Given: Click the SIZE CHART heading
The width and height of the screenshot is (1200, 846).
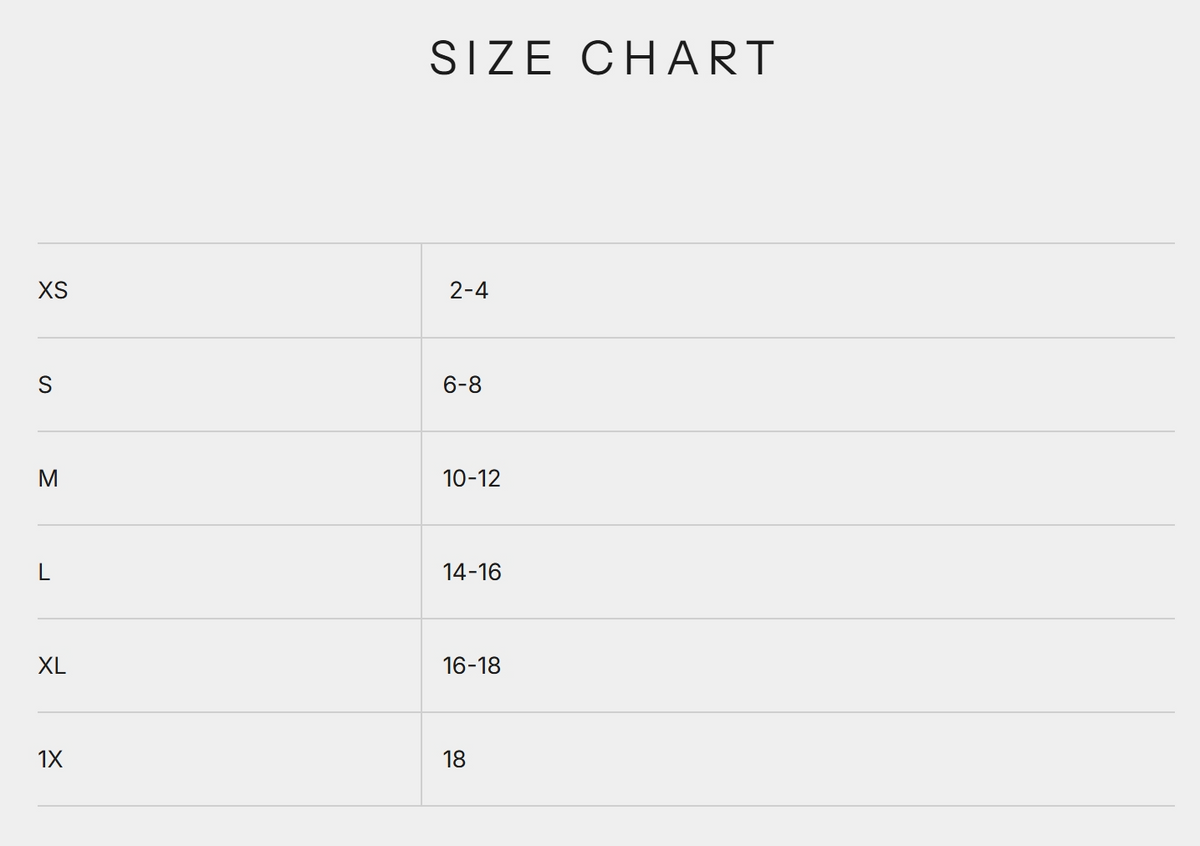Looking at the screenshot, I should 603,58.
